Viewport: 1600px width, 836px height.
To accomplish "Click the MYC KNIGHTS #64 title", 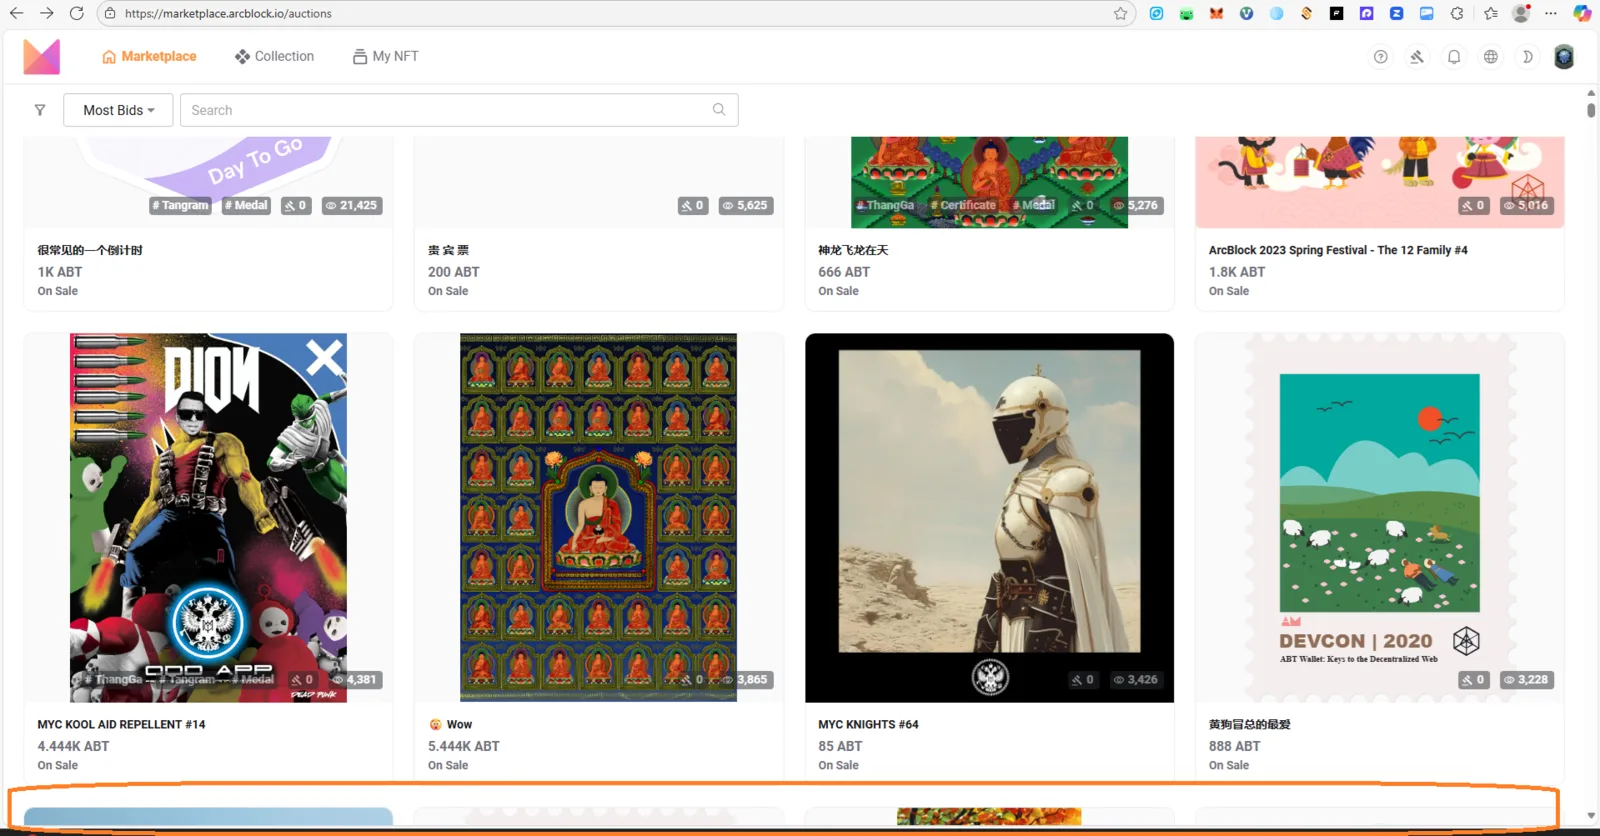I will click(x=868, y=724).
